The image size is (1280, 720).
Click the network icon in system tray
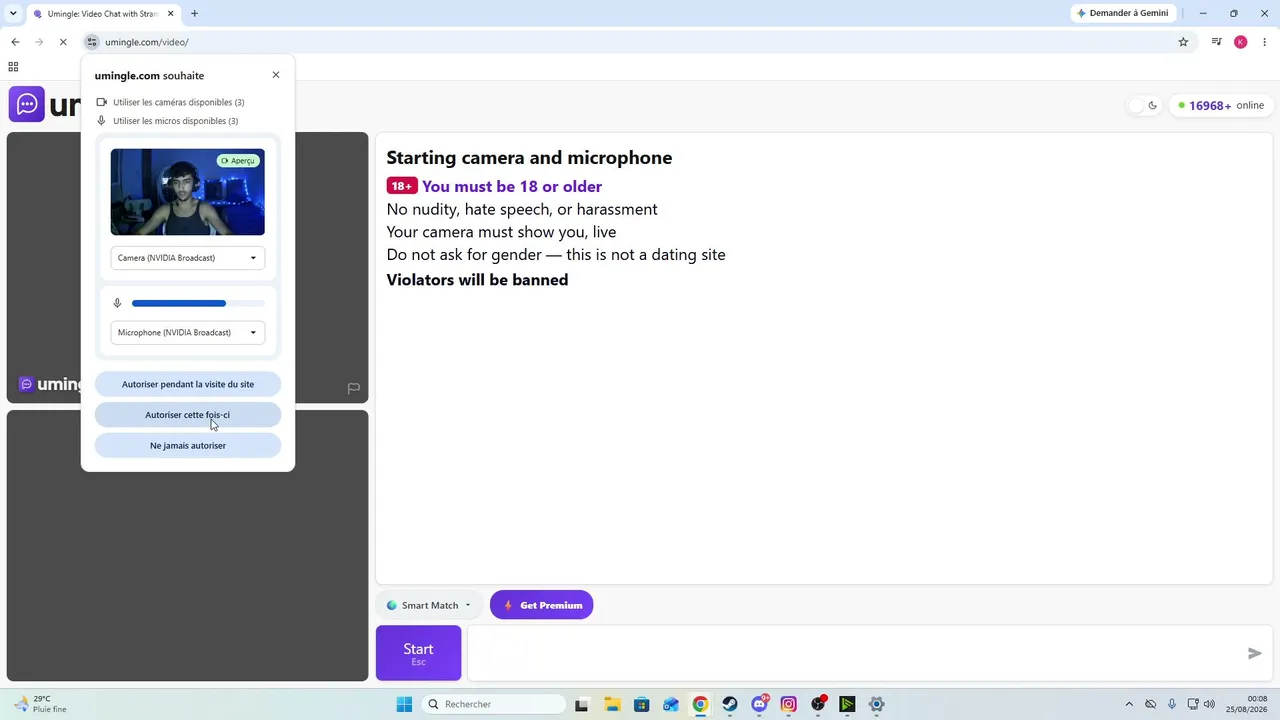point(1193,704)
